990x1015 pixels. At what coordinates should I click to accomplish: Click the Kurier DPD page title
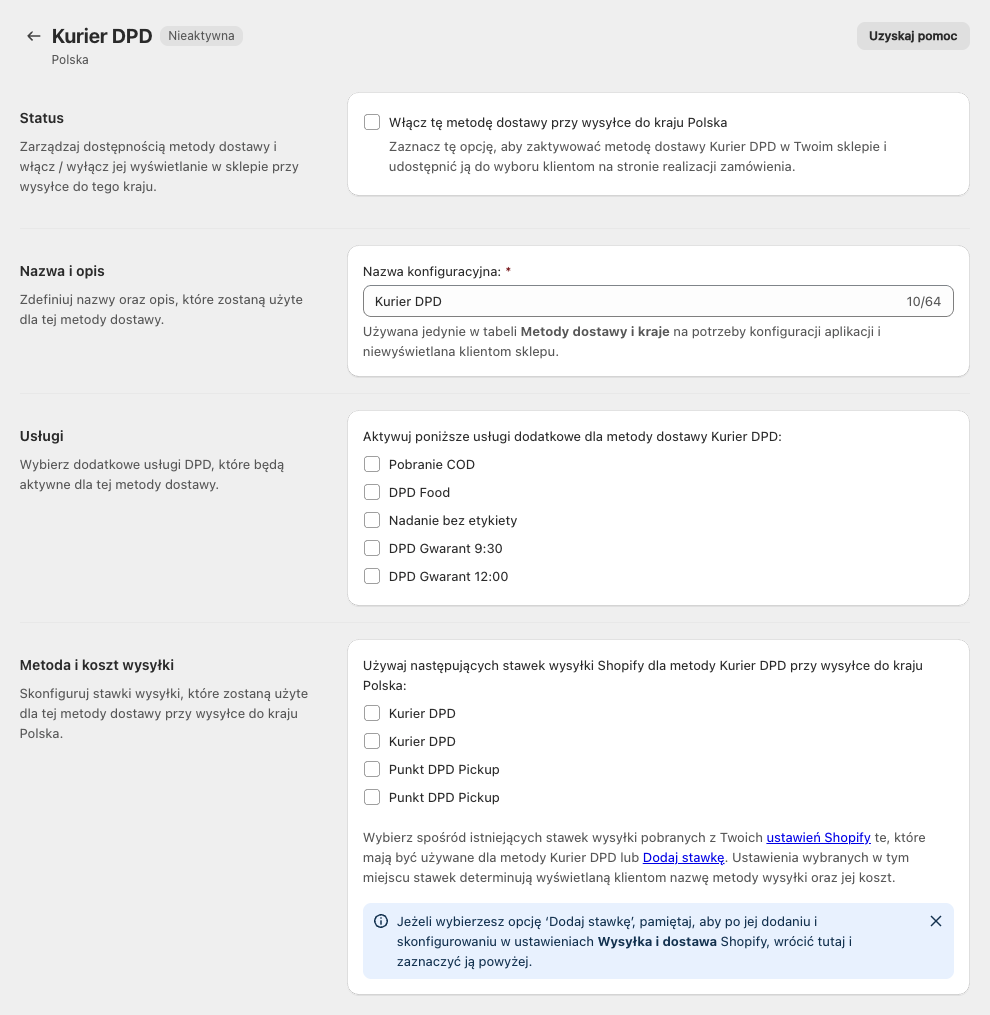(102, 36)
